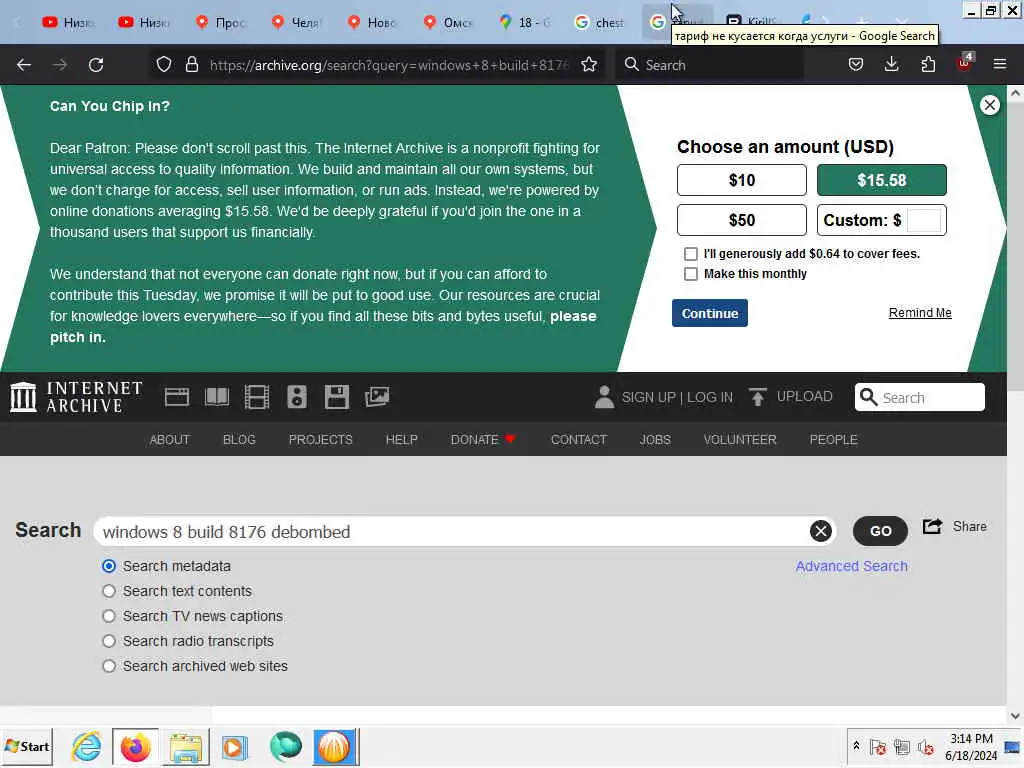The image size is (1024, 768).
Task: Switch to the 'chest' Google tab
Action: tap(599, 22)
